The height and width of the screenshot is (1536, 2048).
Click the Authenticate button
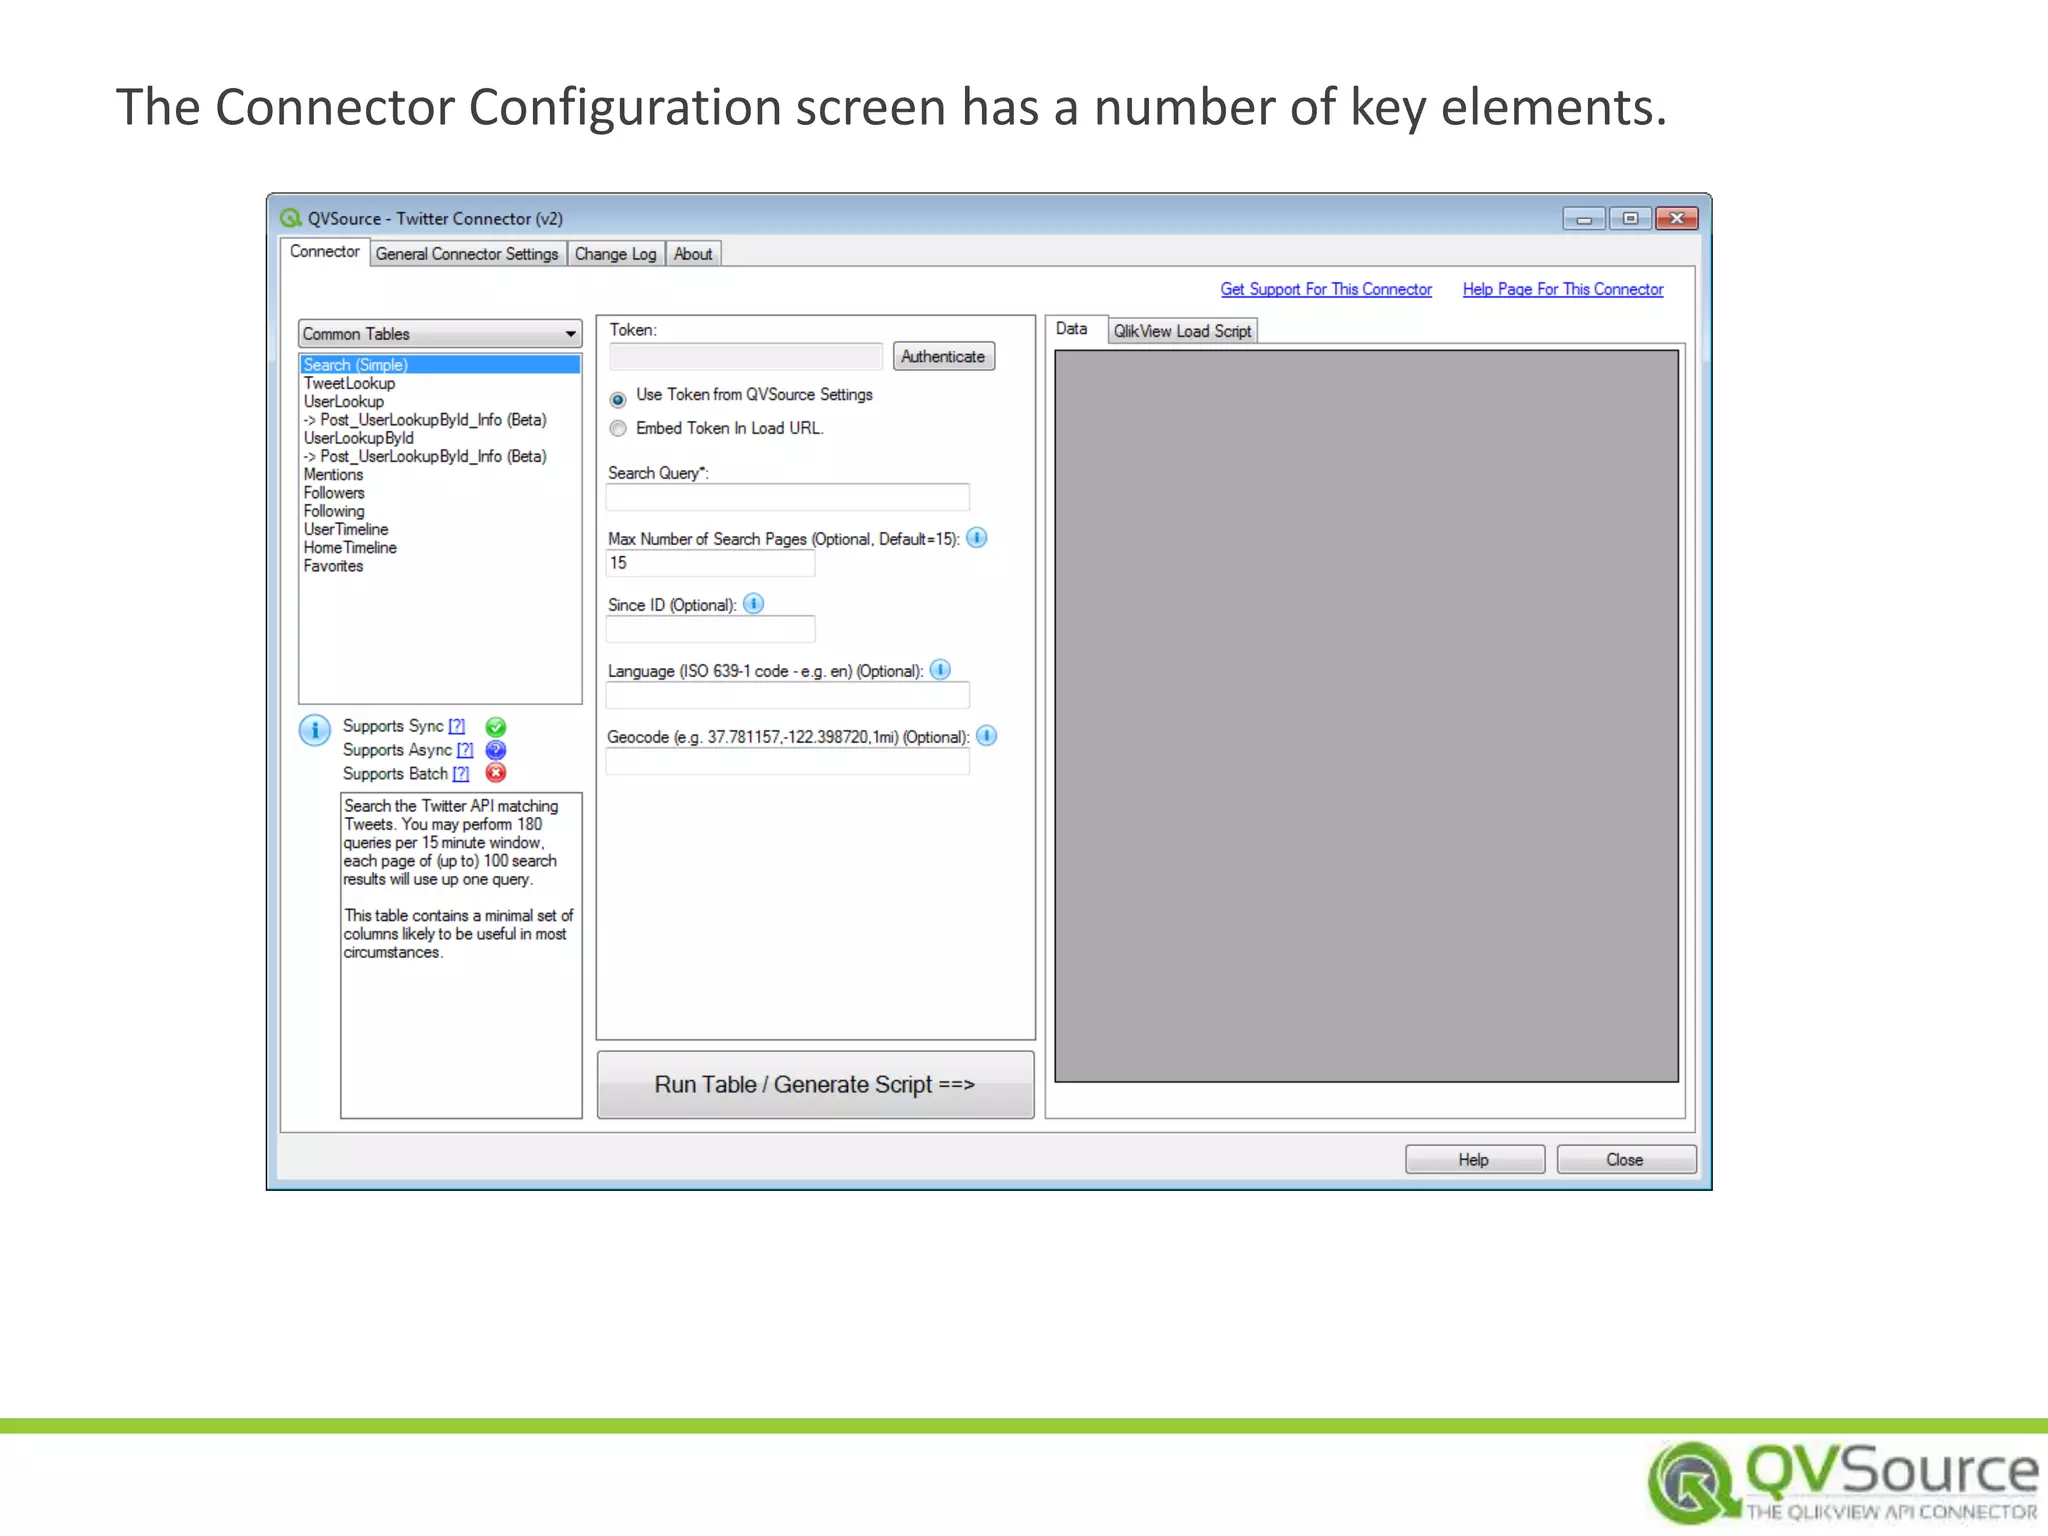(943, 356)
